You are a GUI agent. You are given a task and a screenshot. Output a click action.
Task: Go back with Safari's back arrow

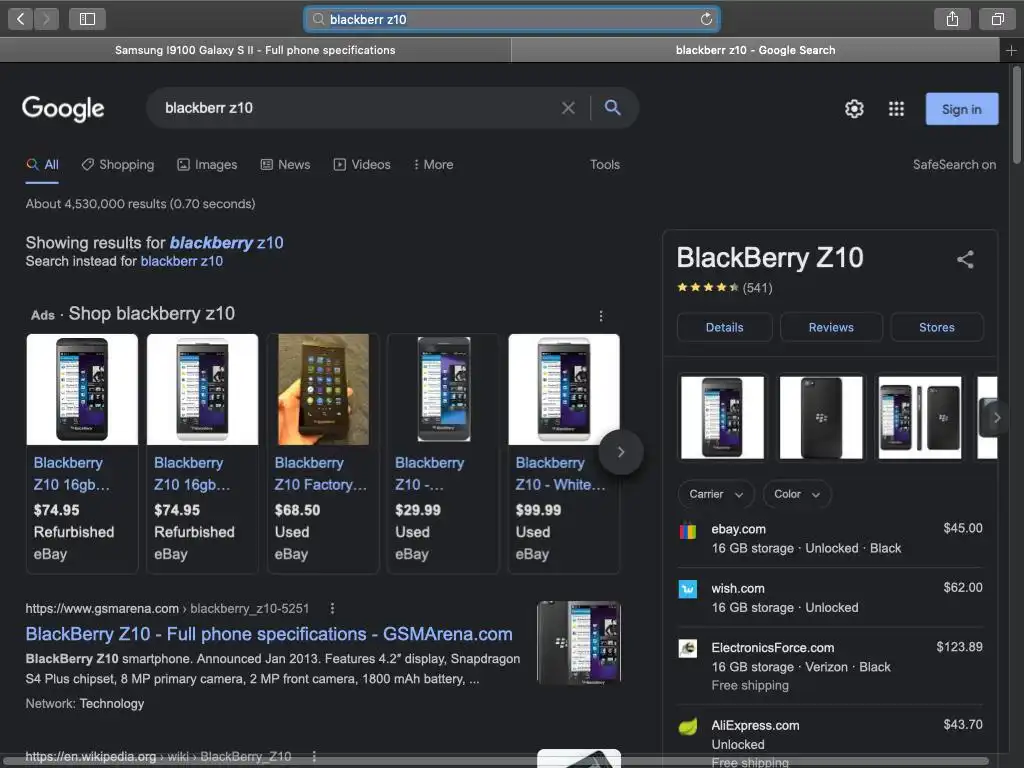[x=20, y=19]
